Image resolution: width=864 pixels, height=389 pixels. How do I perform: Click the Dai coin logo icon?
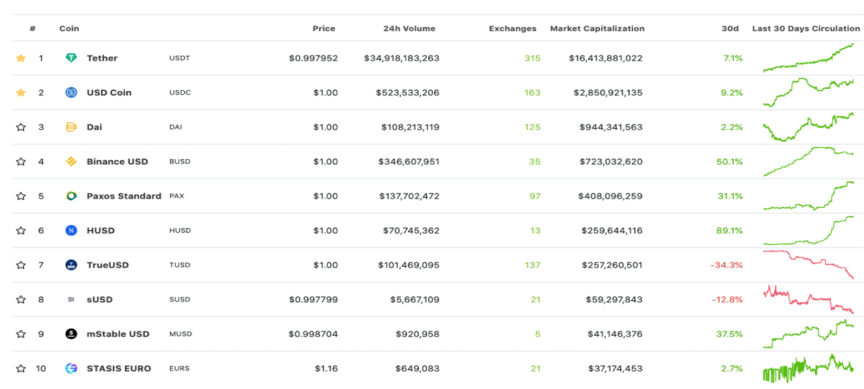coord(71,127)
